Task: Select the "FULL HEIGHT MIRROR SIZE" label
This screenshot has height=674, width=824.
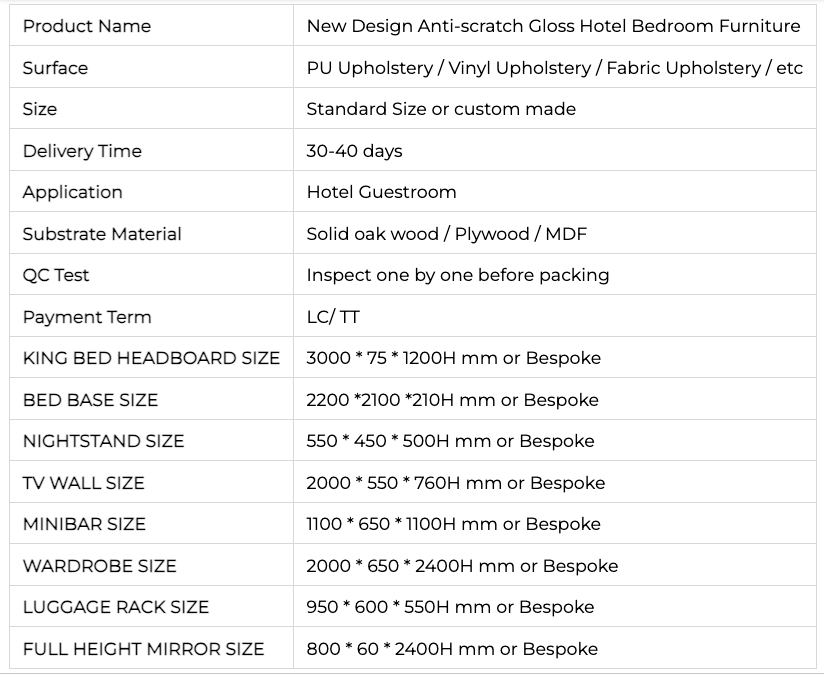Action: [143, 649]
